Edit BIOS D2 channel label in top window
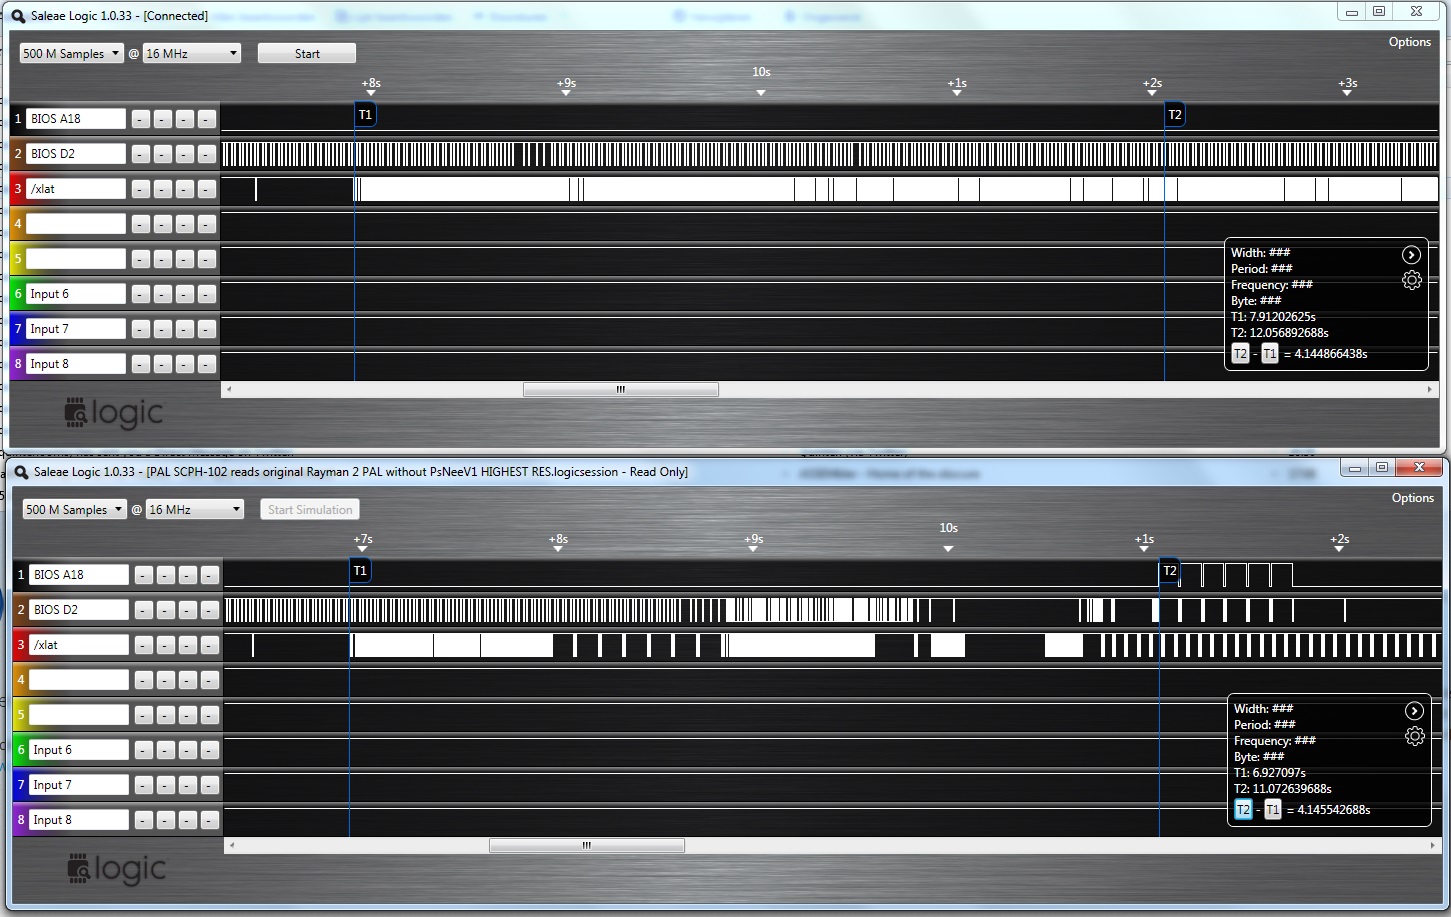This screenshot has height=917, width=1451. point(76,154)
